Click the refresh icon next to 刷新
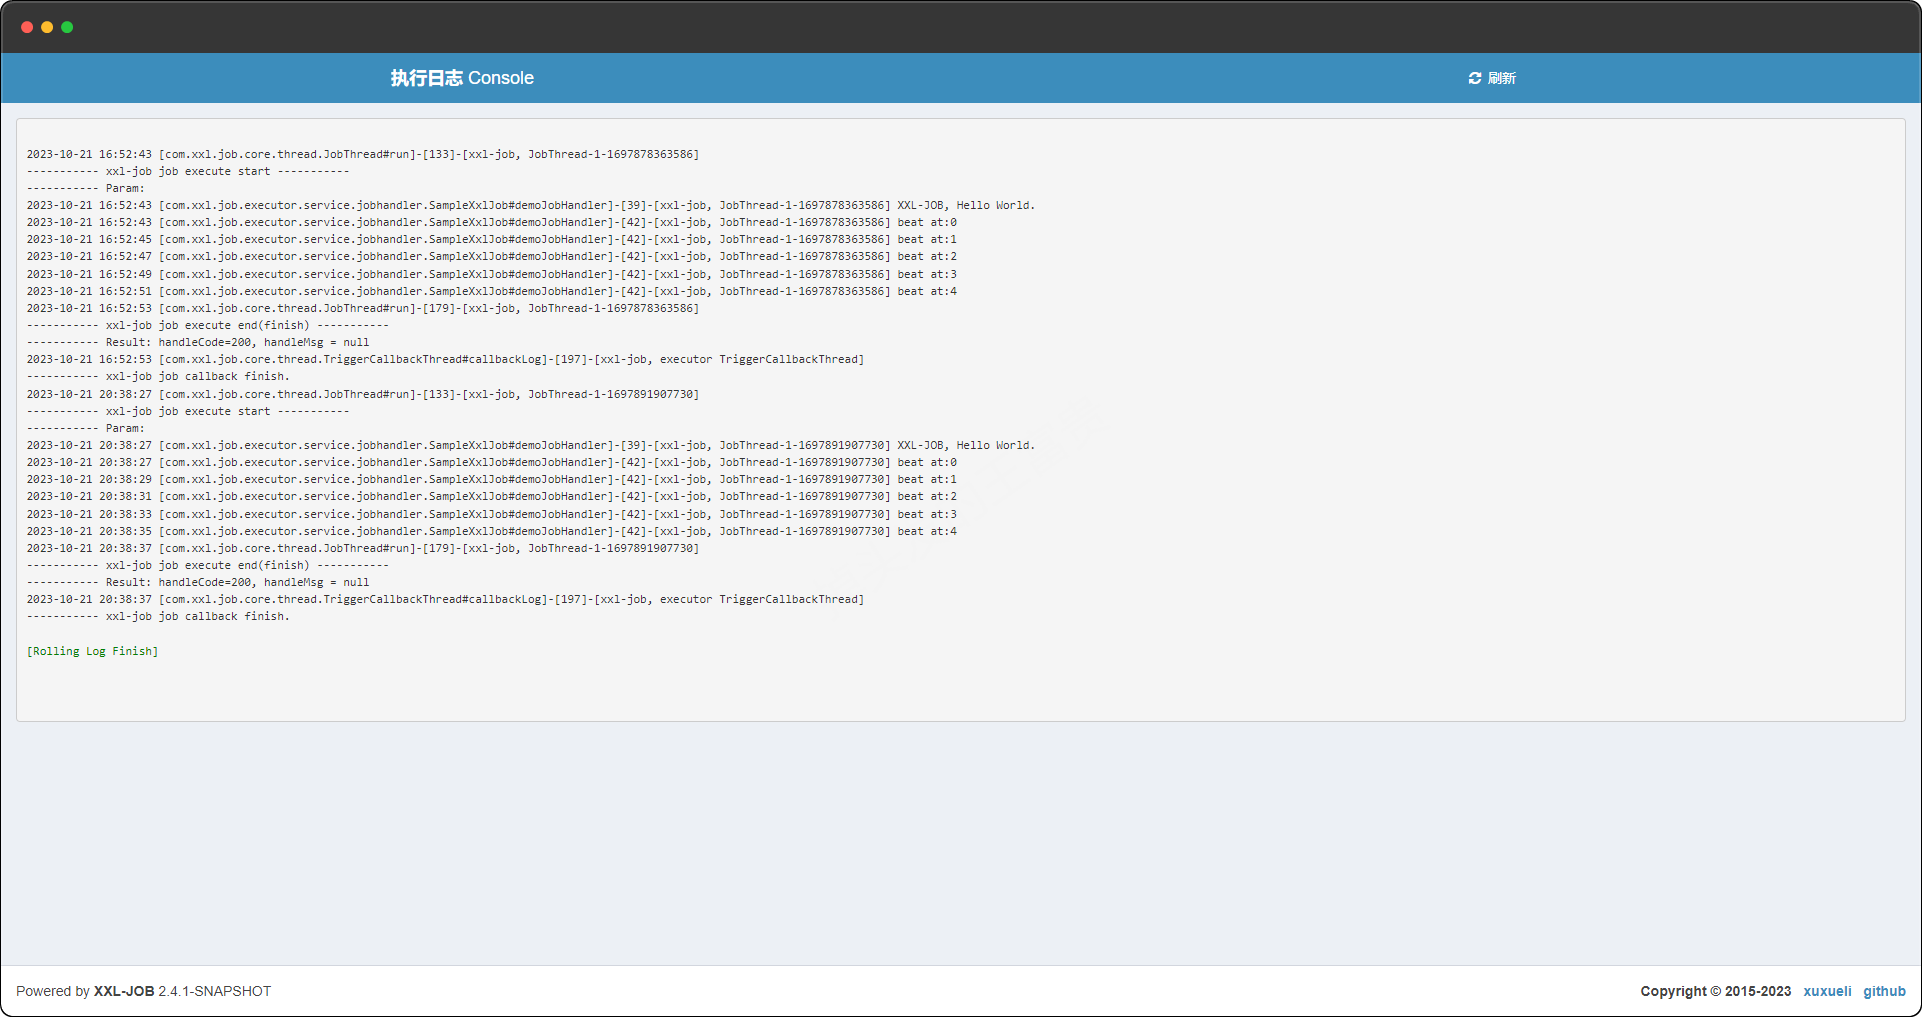Image resolution: width=1922 pixels, height=1017 pixels. [1474, 78]
